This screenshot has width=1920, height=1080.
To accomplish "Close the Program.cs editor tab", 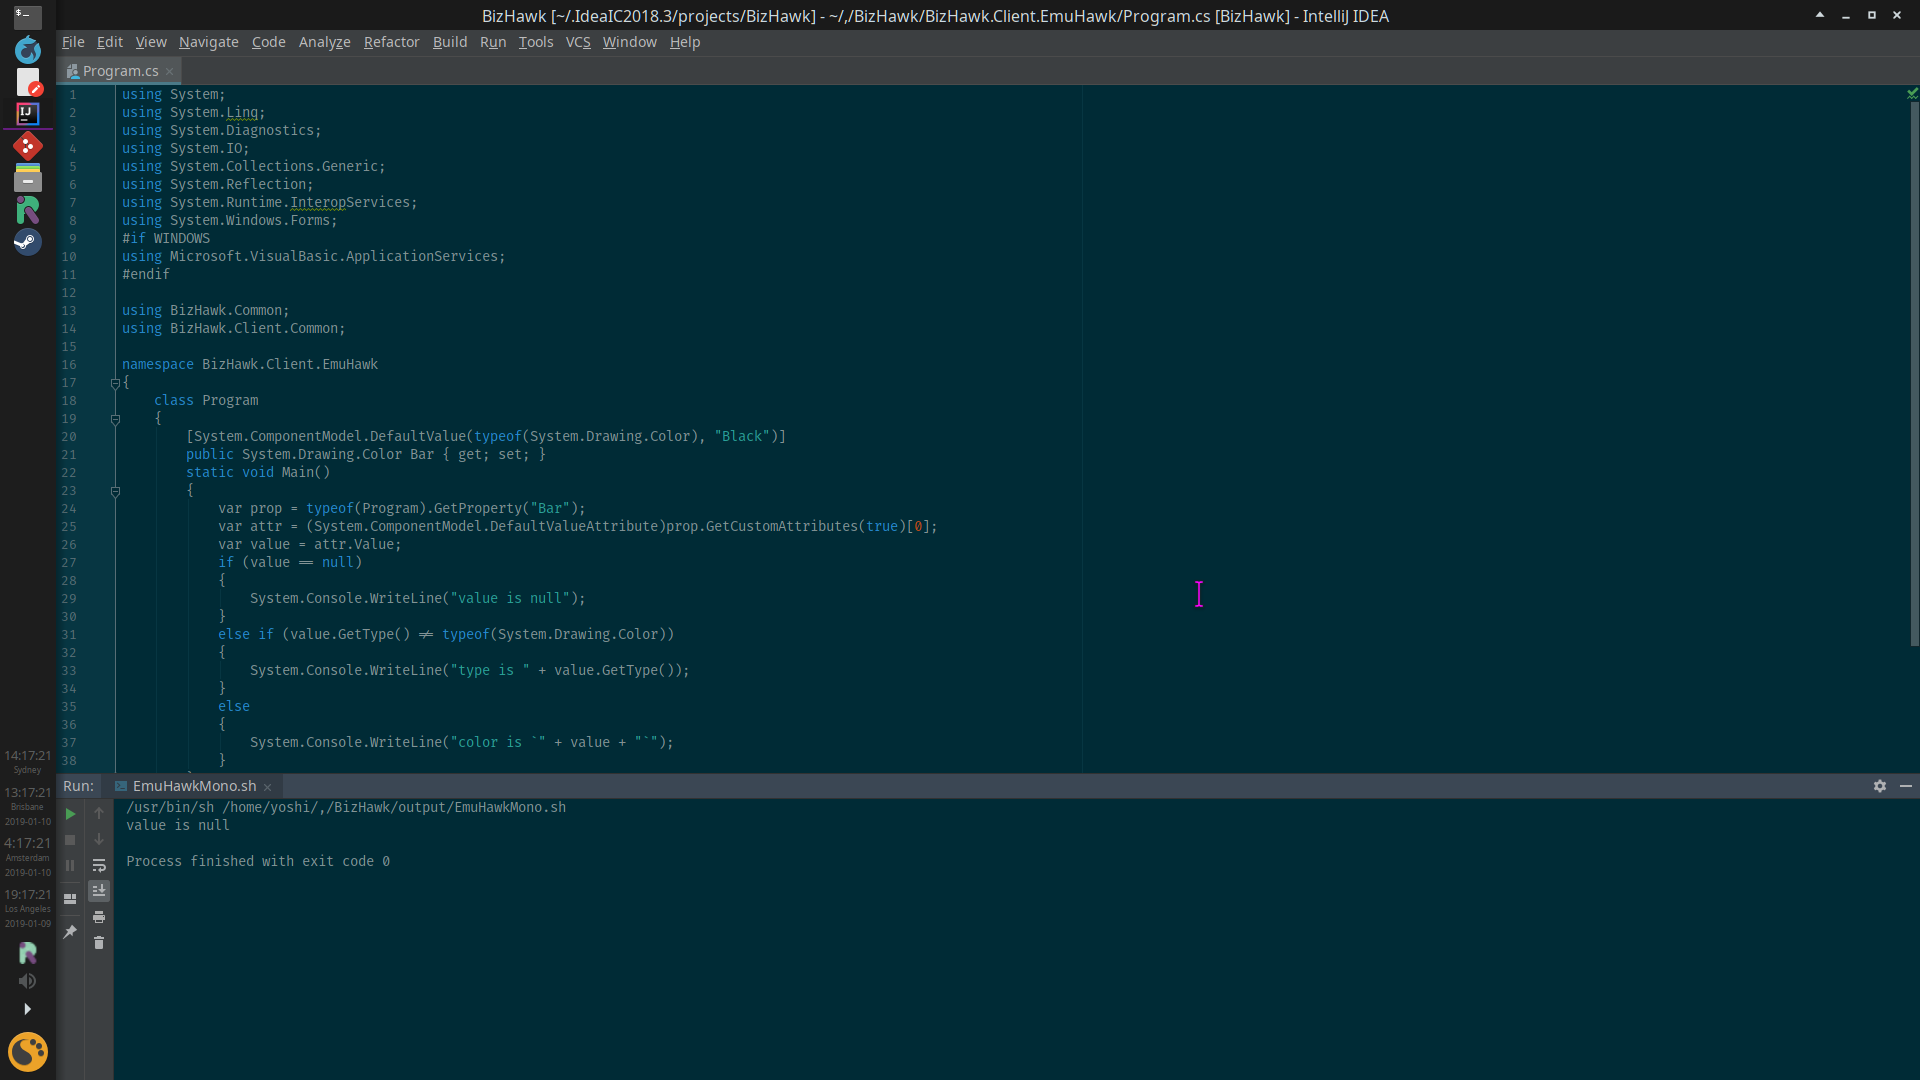I will coord(170,71).
